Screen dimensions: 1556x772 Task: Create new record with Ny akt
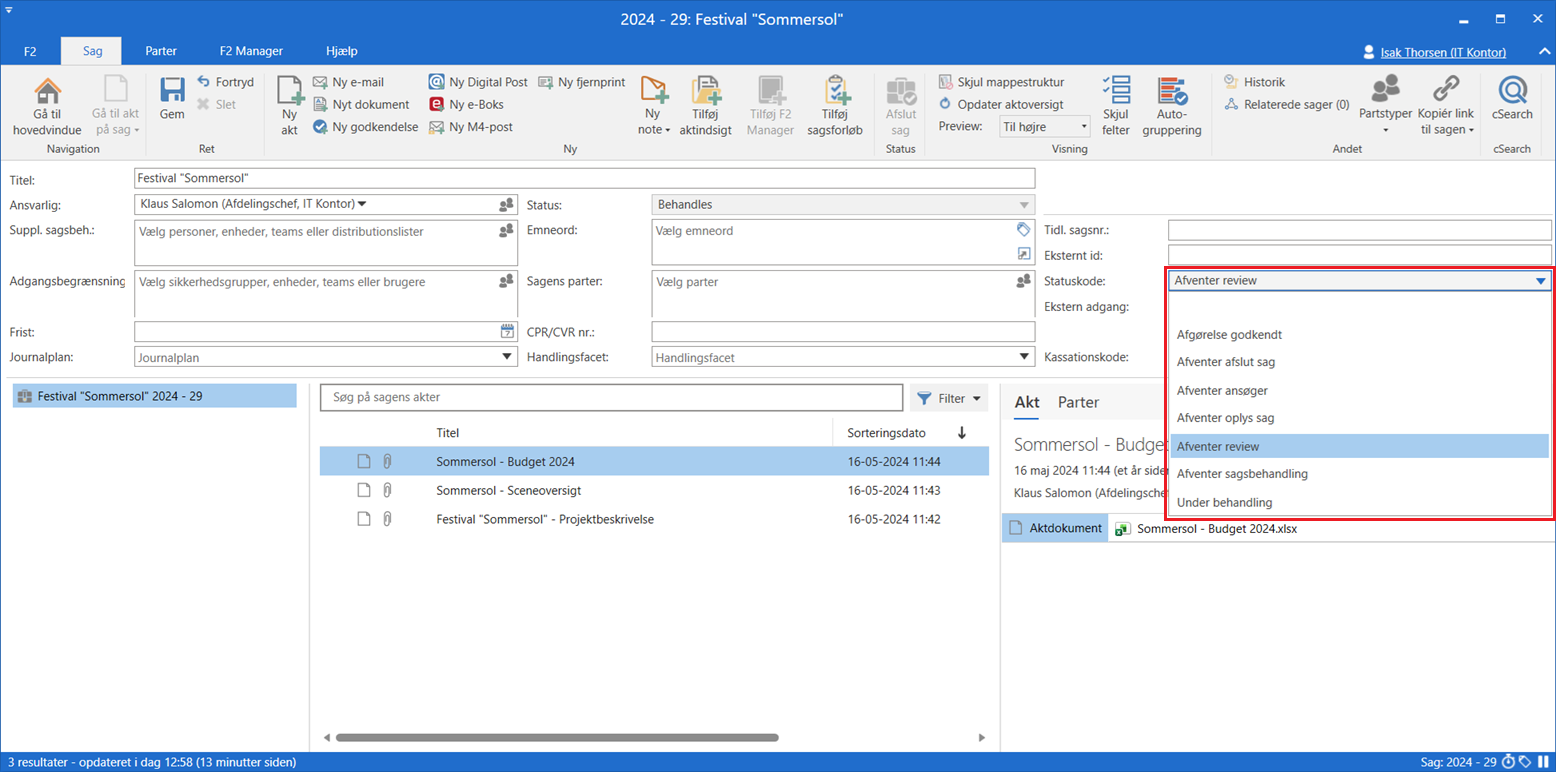pyautogui.click(x=290, y=105)
